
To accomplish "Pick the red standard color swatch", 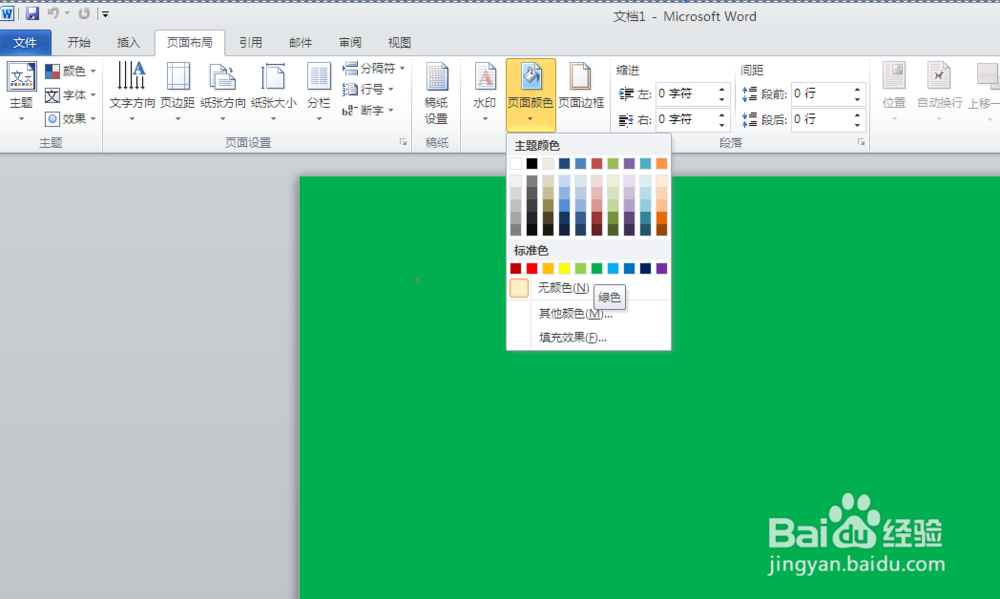I will click(532, 269).
